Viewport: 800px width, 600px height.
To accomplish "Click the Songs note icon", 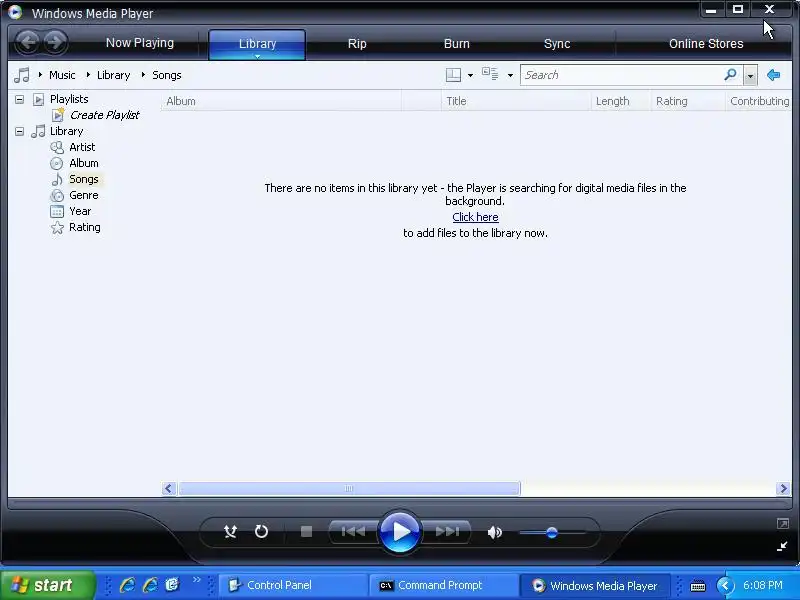I will [57, 179].
